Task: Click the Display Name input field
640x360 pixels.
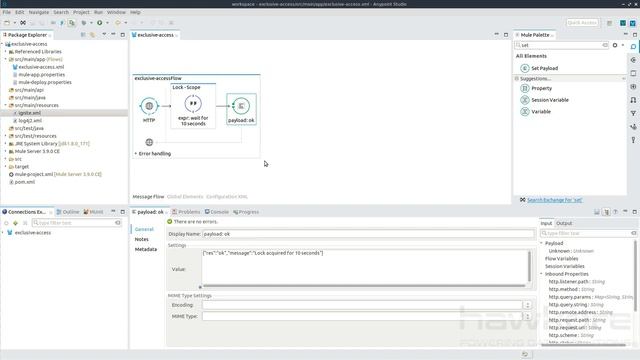Action: [x=368, y=234]
